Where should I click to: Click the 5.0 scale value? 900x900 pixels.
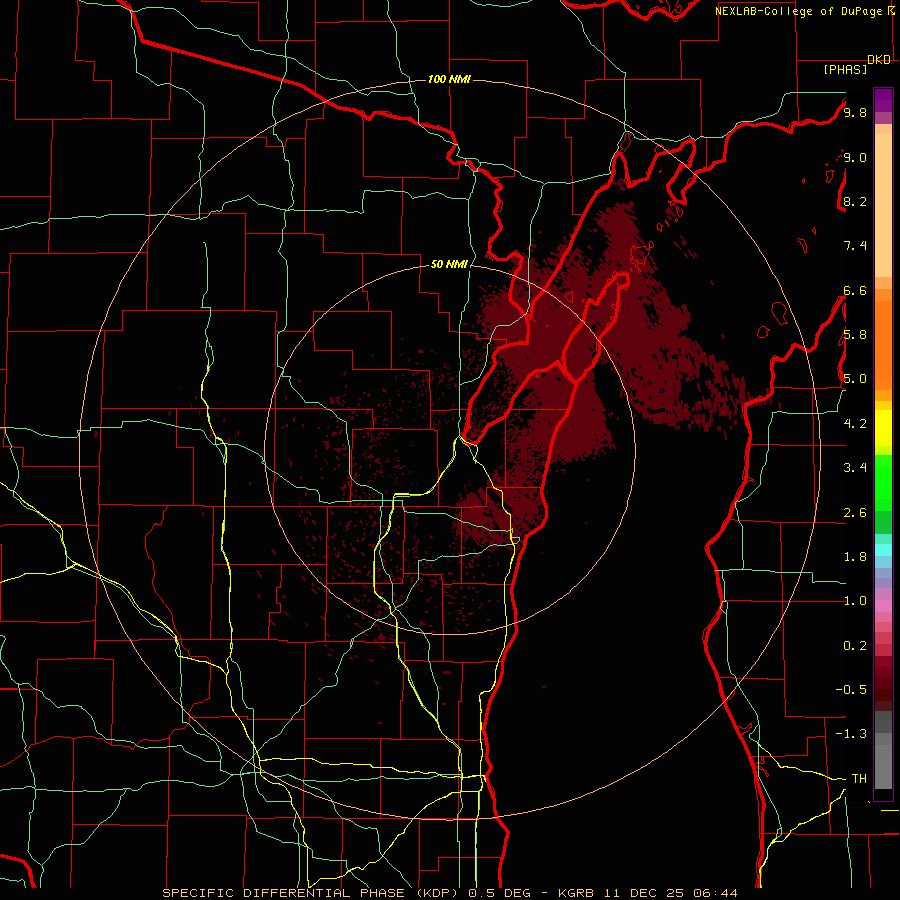[855, 379]
